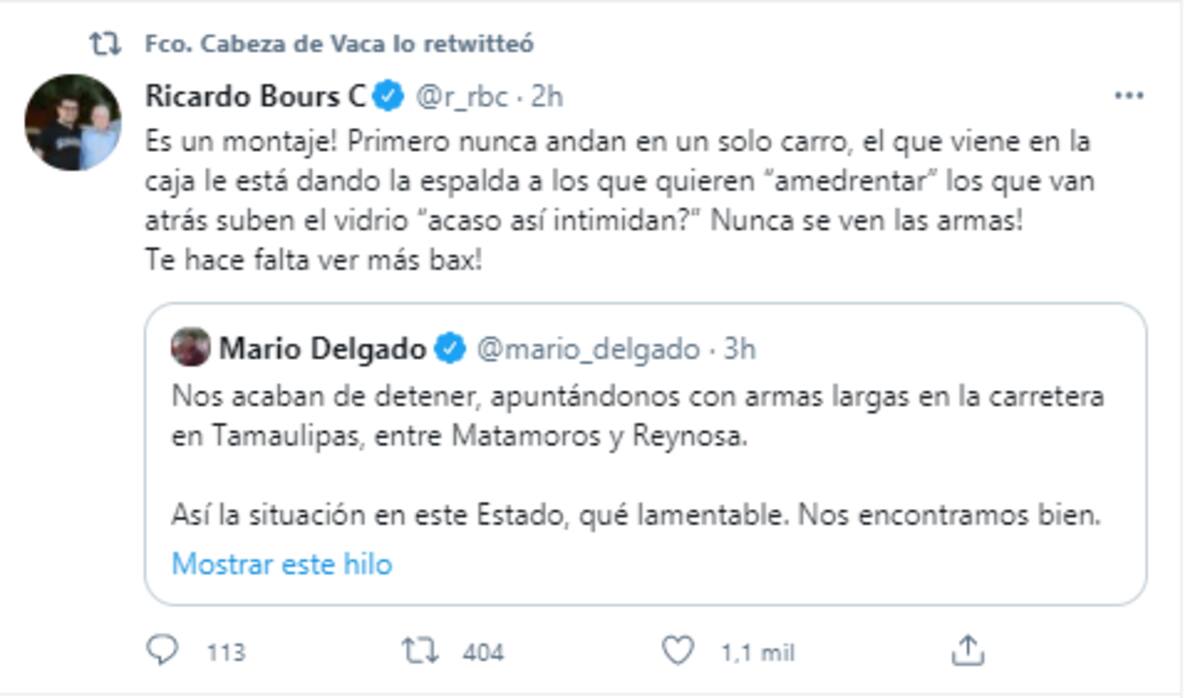Like the tweet with the heart icon
1200x698 pixels.
[679, 652]
